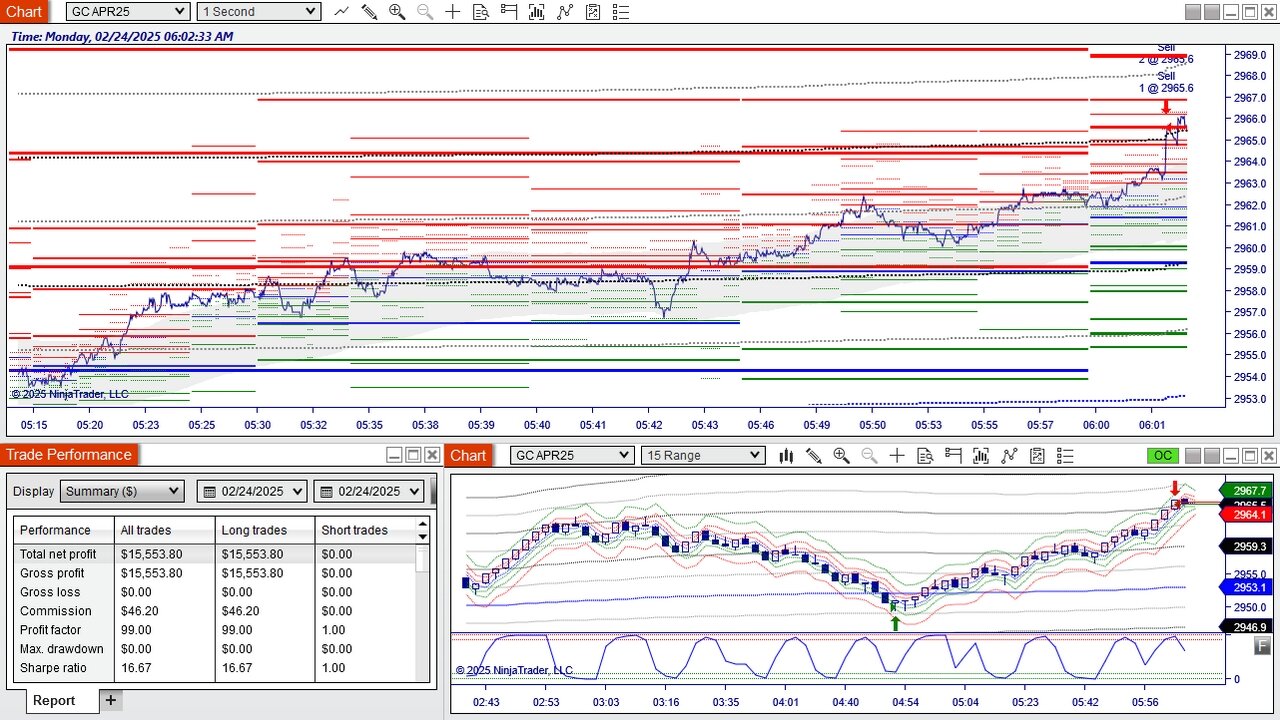
Task: Click the performance grid vertical scrollbar thumb
Action: point(423,559)
